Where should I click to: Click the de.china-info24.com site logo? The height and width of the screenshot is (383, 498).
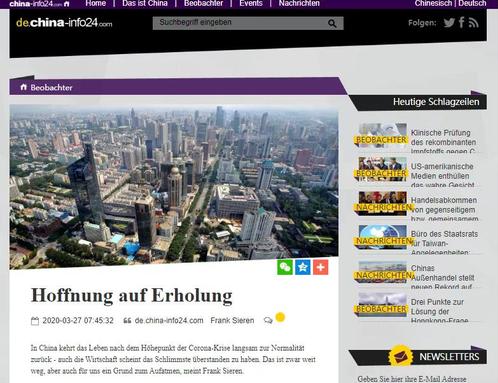point(64,23)
